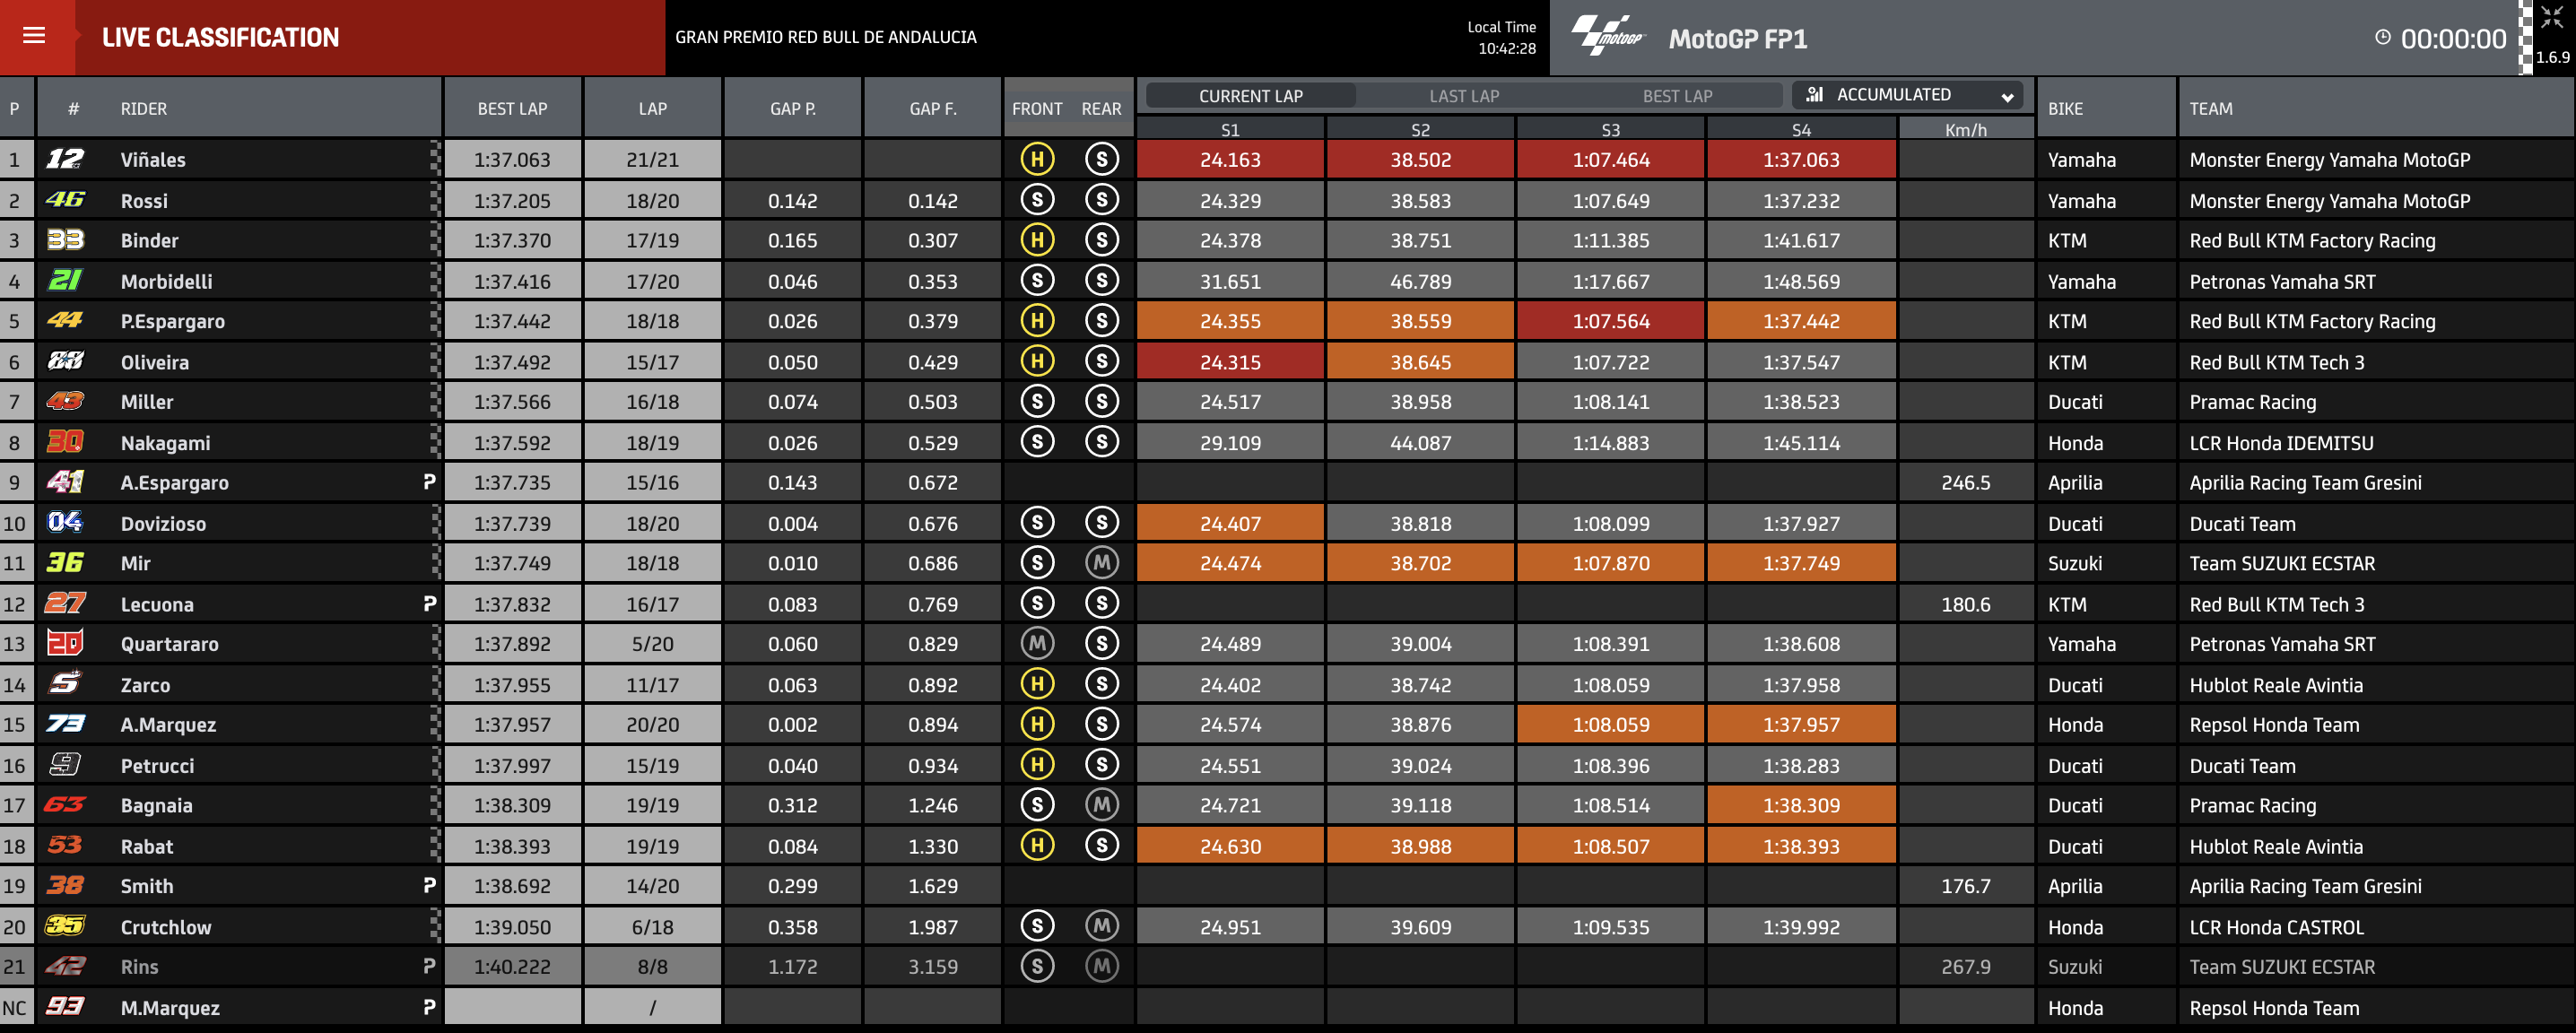This screenshot has width=2576, height=1033.
Task: Select rider Morbidelli name
Action: coord(166,281)
